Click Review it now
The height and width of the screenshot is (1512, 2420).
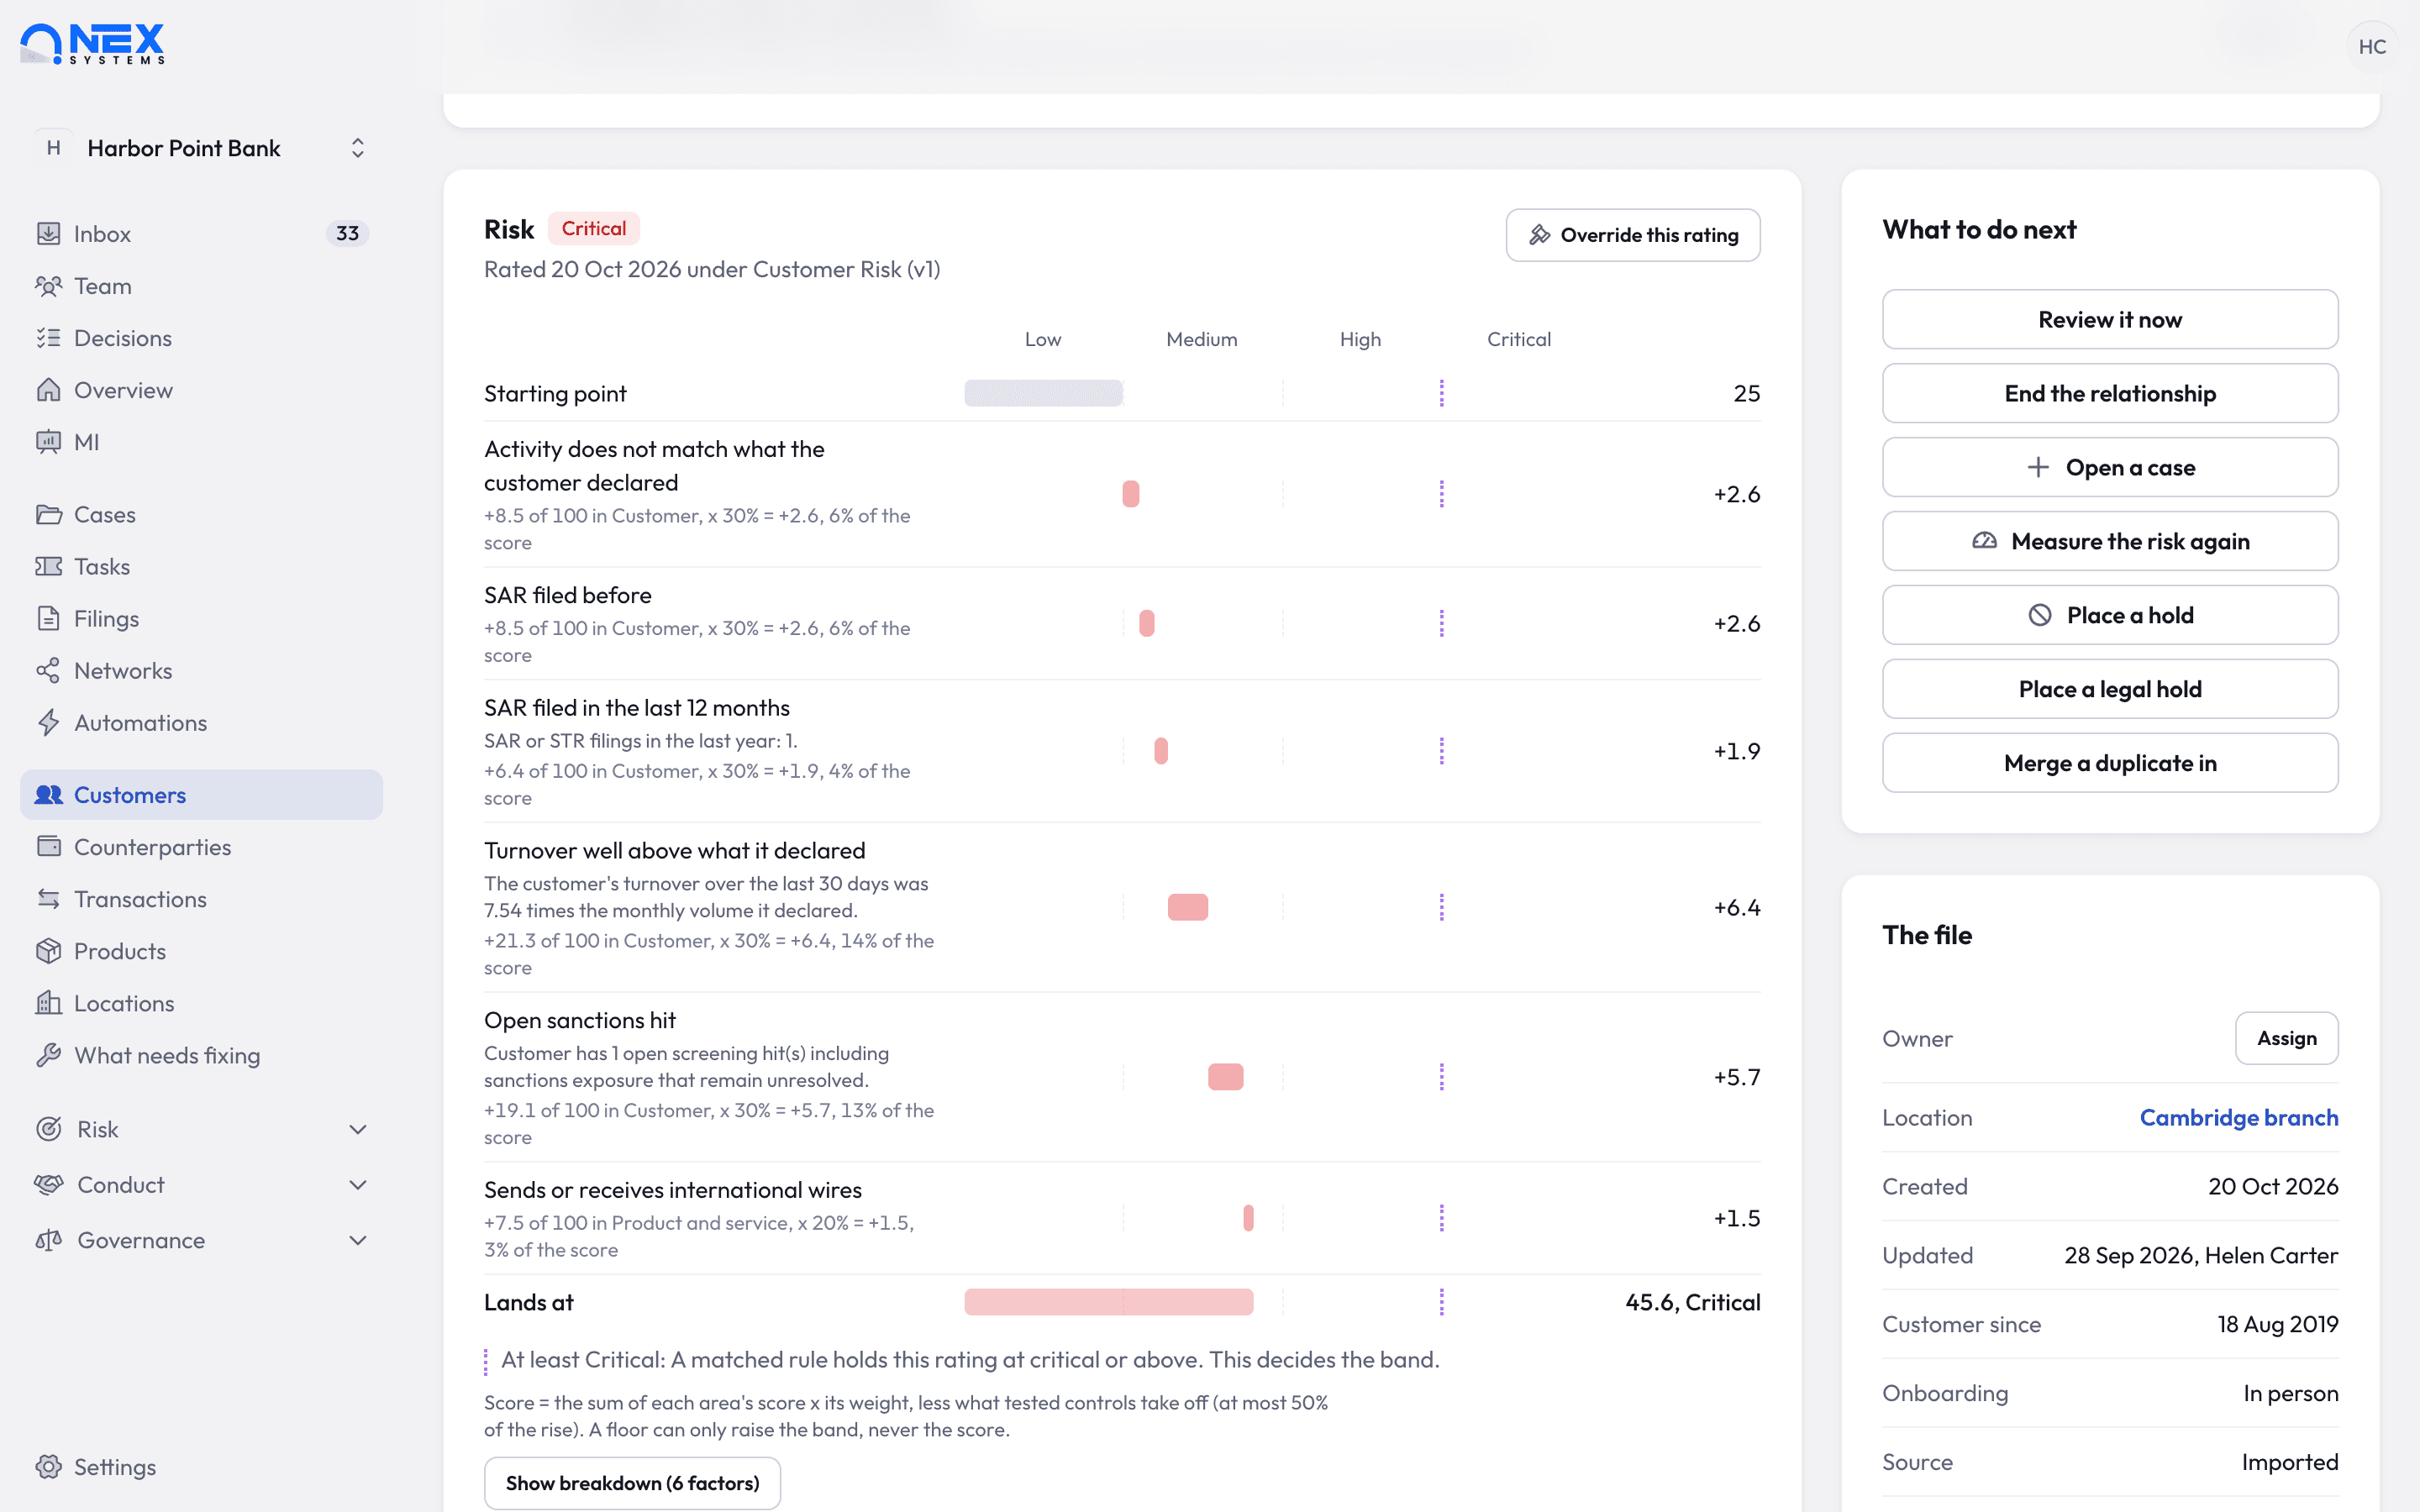click(x=2110, y=320)
